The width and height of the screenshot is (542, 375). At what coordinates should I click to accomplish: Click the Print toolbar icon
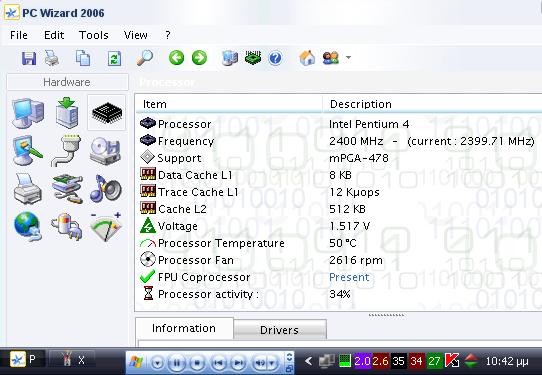click(52, 58)
